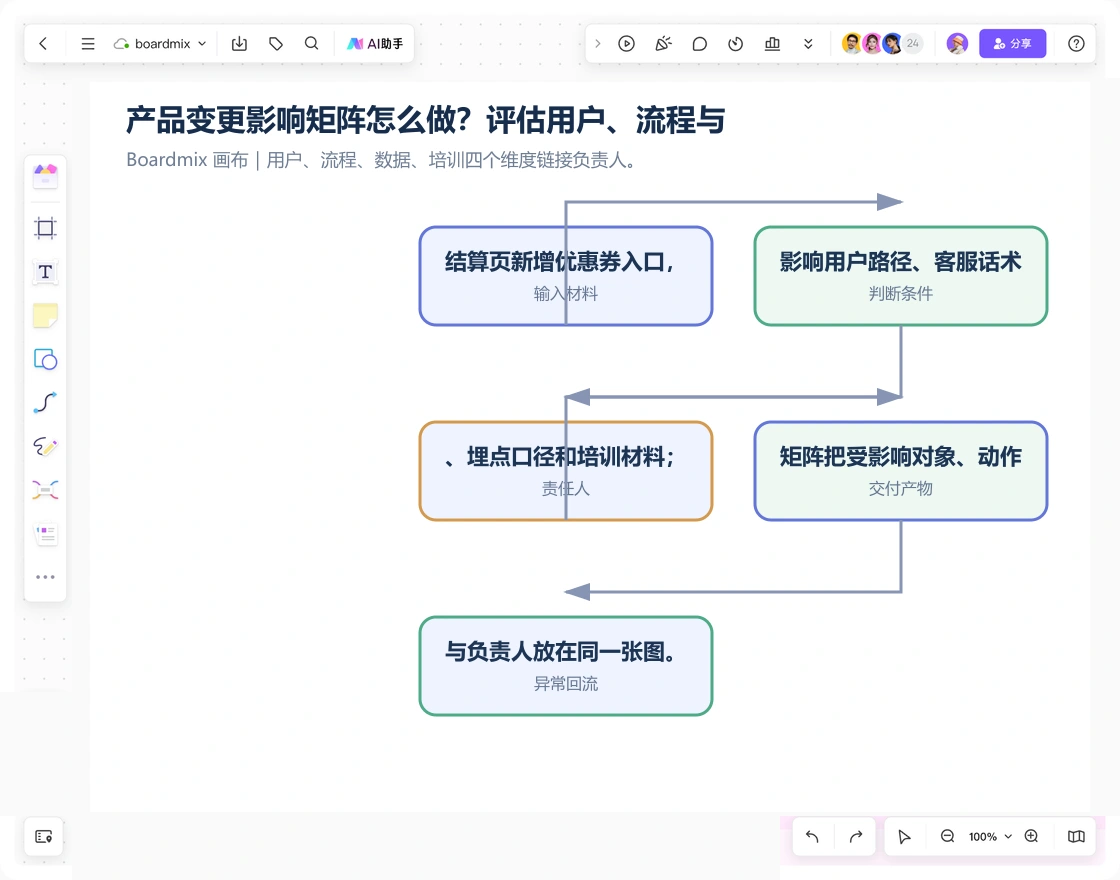Select the Connector line tool
Viewport: 1120px width, 880px height.
click(x=45, y=403)
